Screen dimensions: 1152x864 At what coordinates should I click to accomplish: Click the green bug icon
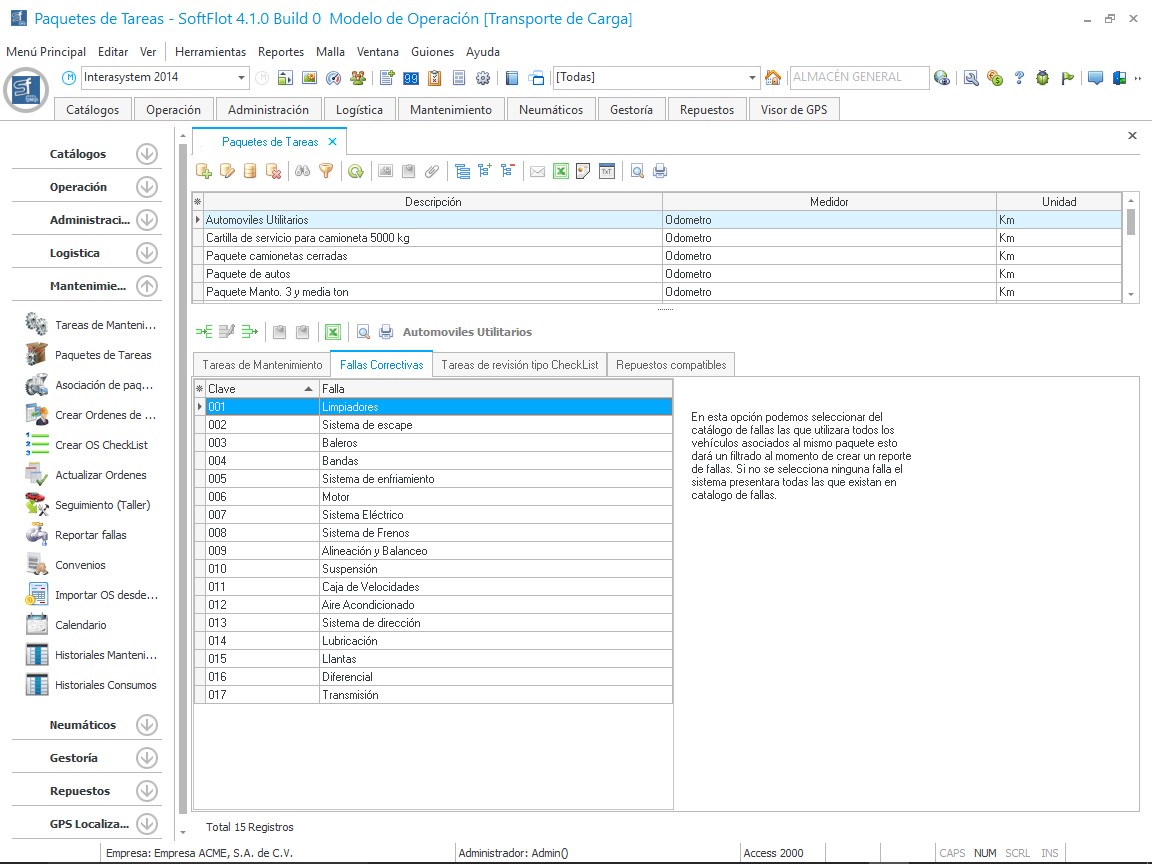[1043, 78]
